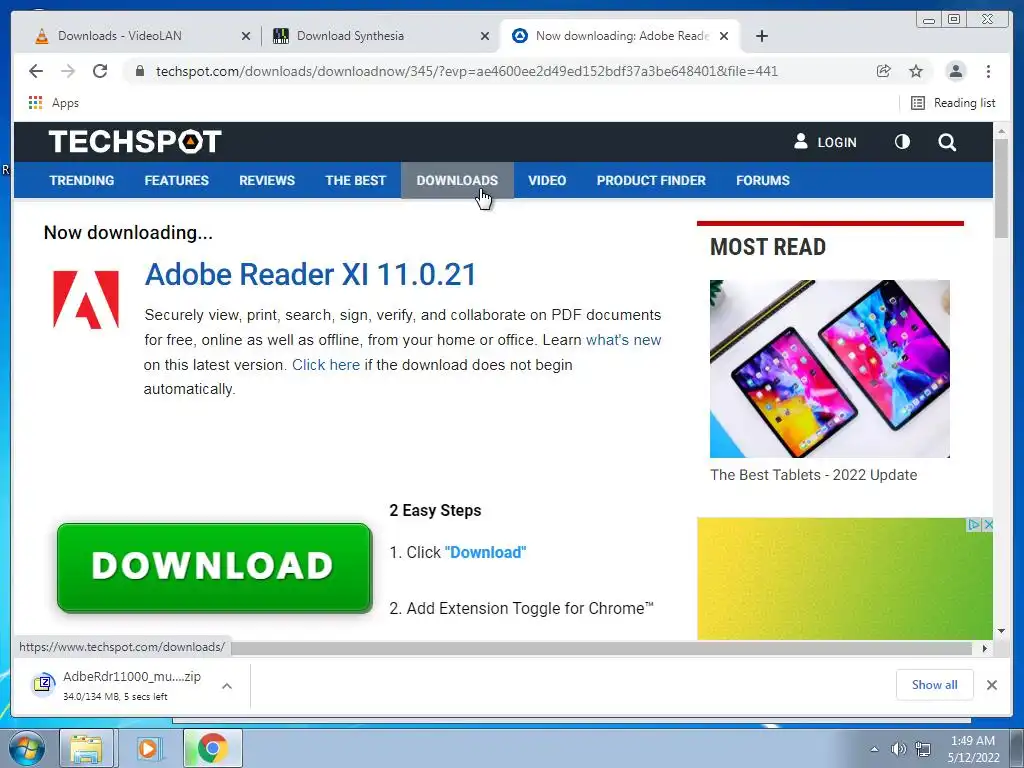Open the VIDEO nav section

[547, 180]
